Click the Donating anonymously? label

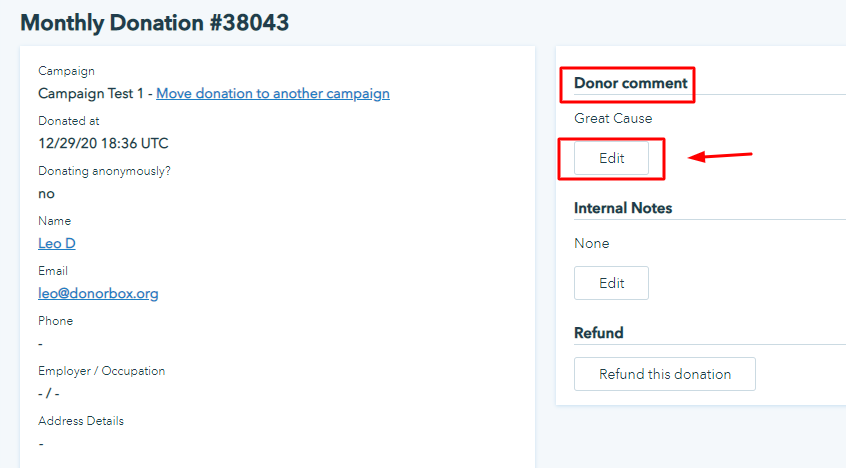104,171
